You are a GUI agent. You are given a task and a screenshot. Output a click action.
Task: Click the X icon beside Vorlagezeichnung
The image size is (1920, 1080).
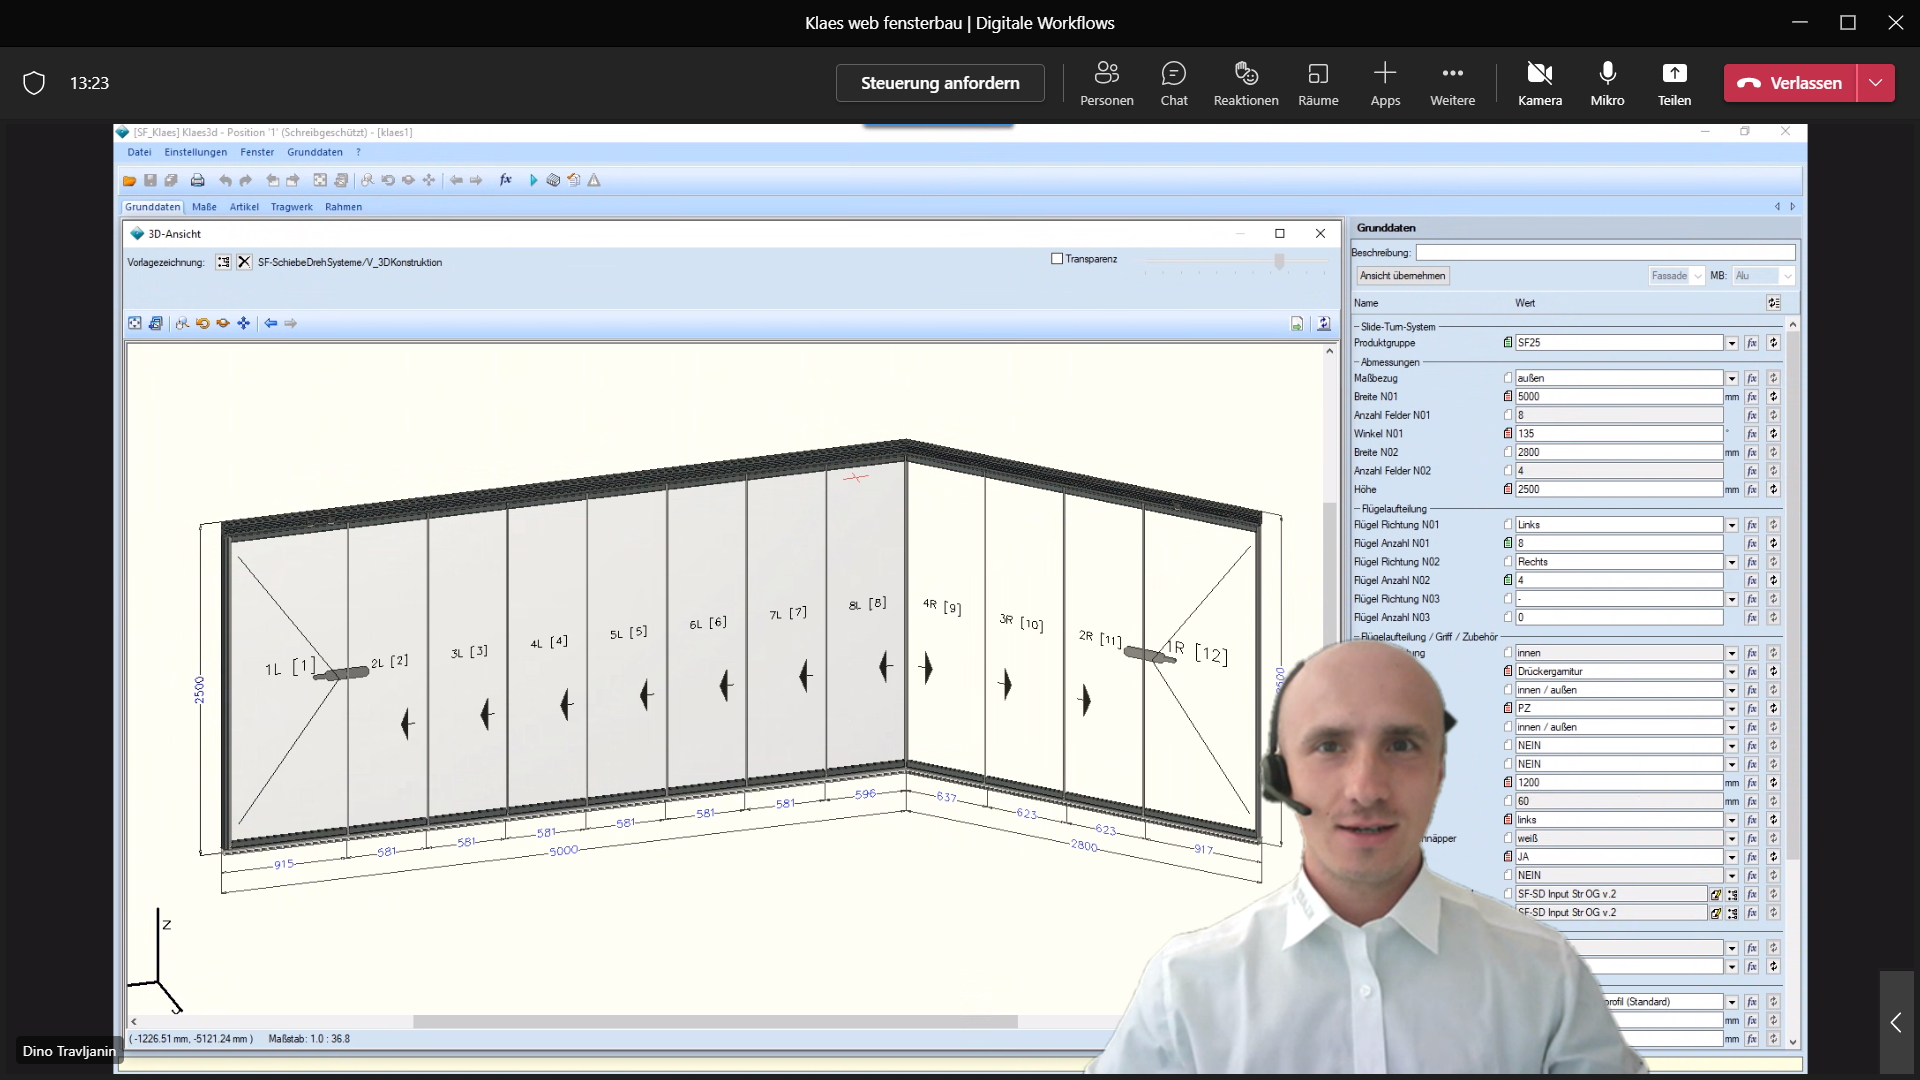click(x=244, y=262)
